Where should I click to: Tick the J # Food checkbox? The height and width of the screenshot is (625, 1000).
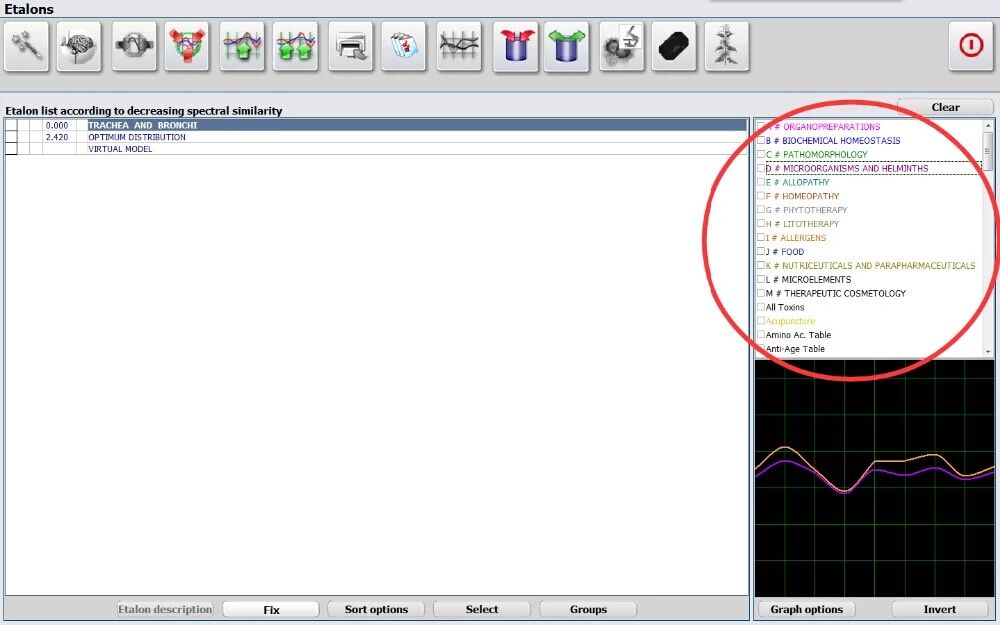click(x=761, y=252)
